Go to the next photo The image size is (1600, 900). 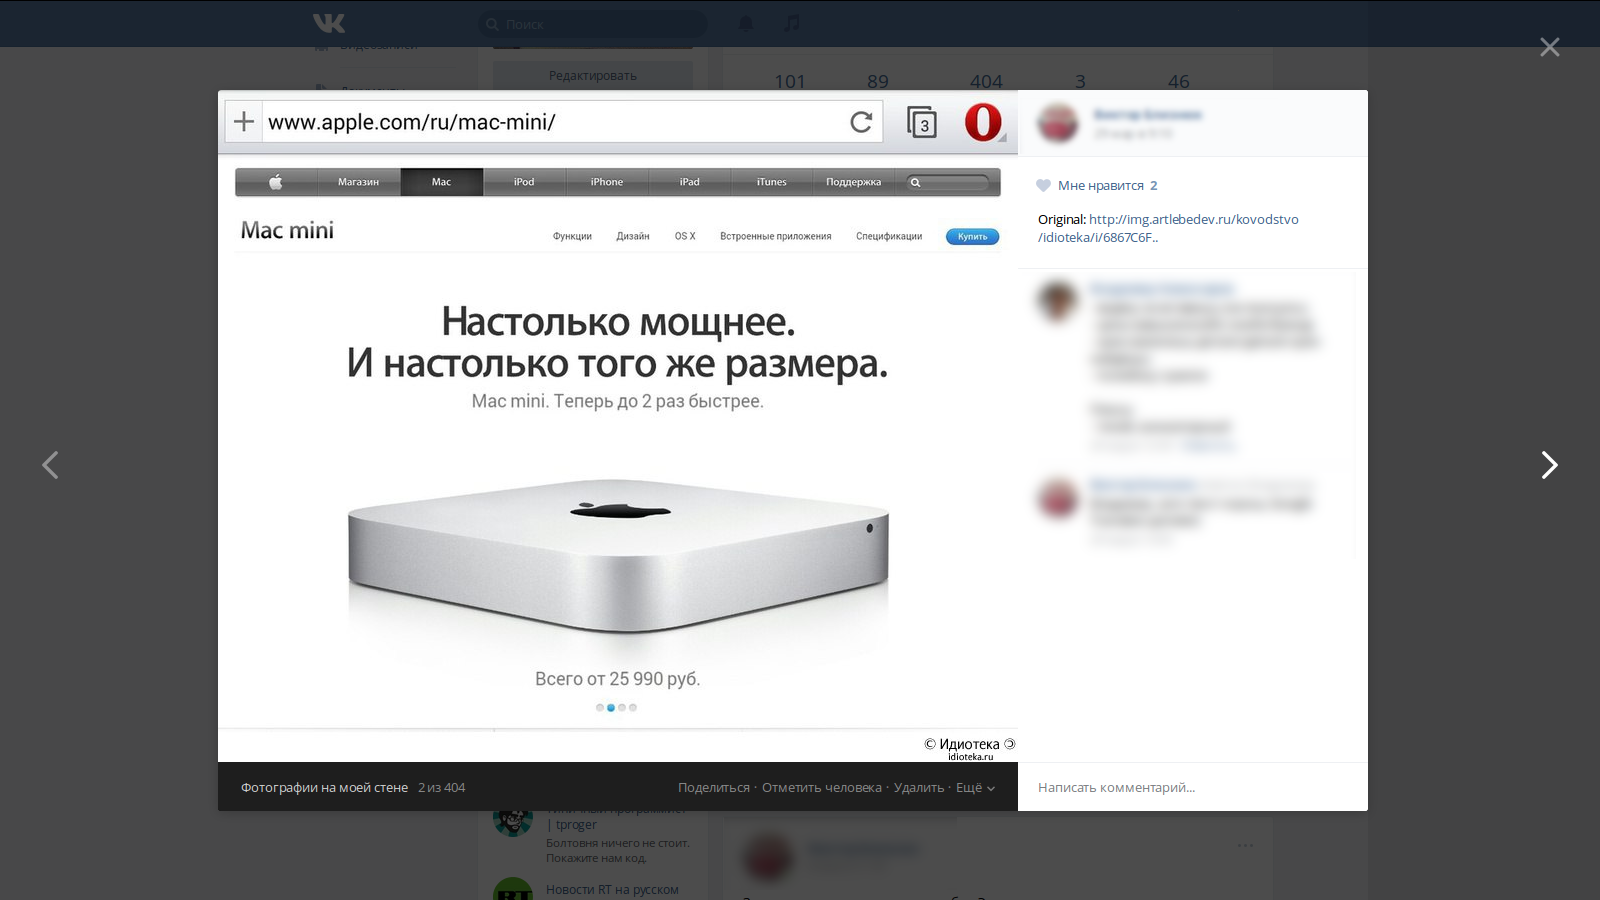[1549, 465]
